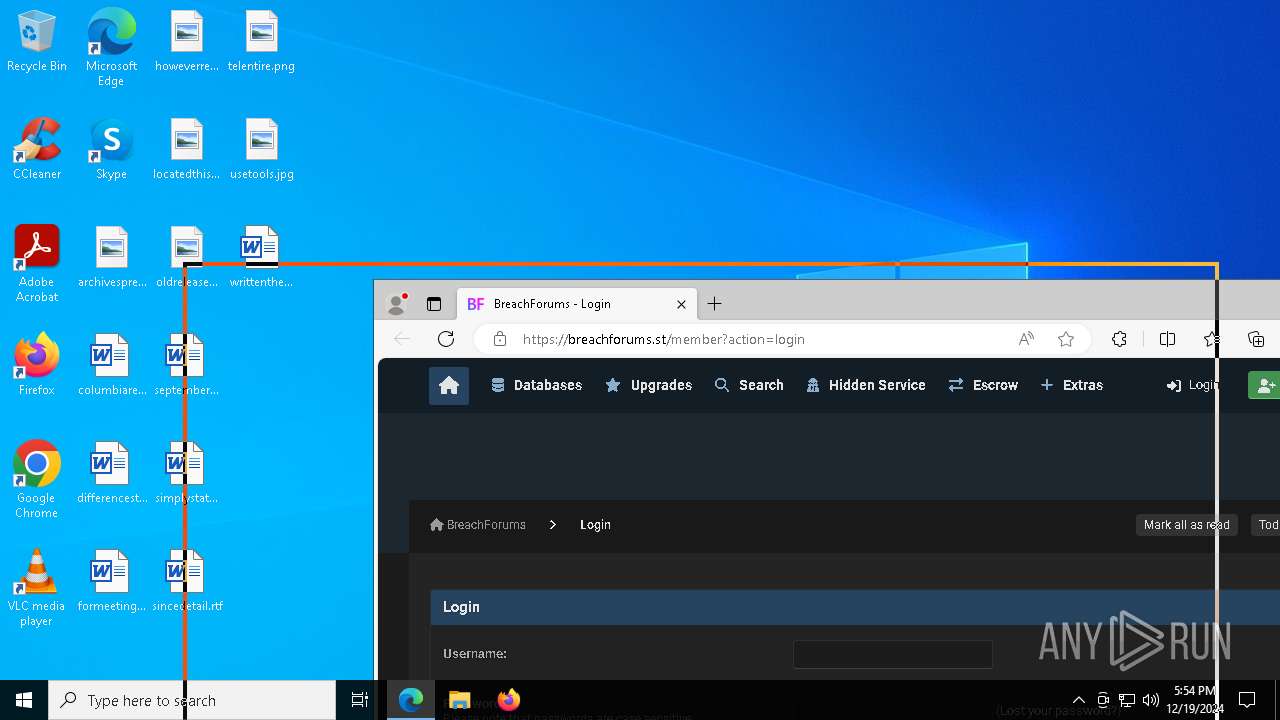The width and height of the screenshot is (1280, 720).
Task: Click Login link in forum header
Action: [1192, 385]
